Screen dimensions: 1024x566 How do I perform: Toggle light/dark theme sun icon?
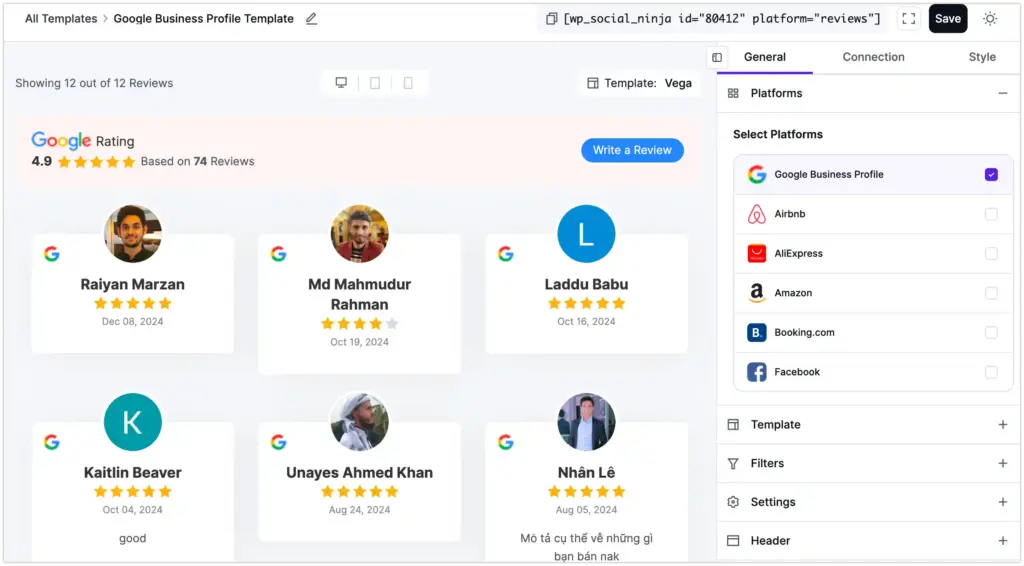pyautogui.click(x=990, y=19)
